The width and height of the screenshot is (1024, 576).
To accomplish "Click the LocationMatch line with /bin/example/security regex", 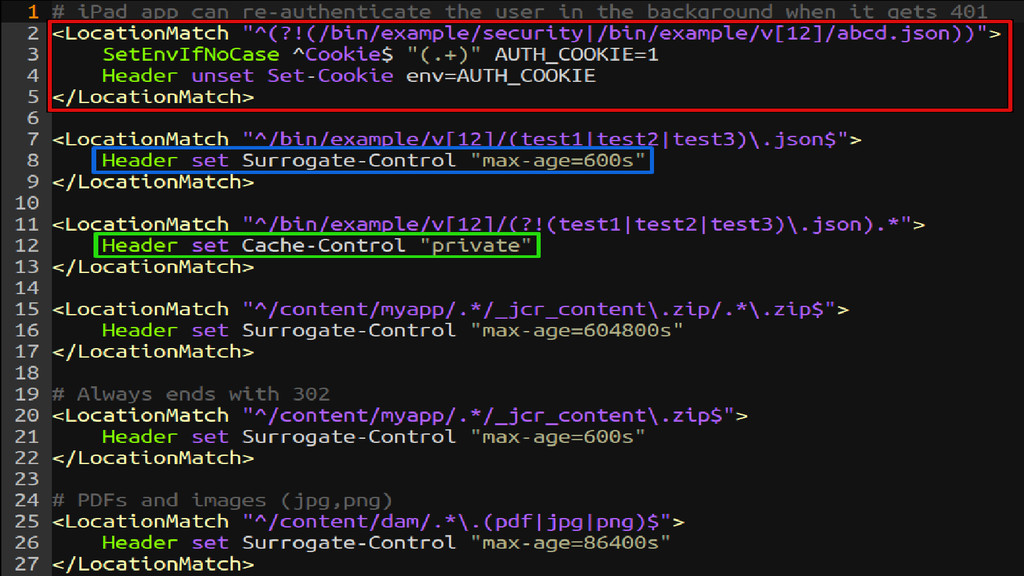I will [526, 33].
